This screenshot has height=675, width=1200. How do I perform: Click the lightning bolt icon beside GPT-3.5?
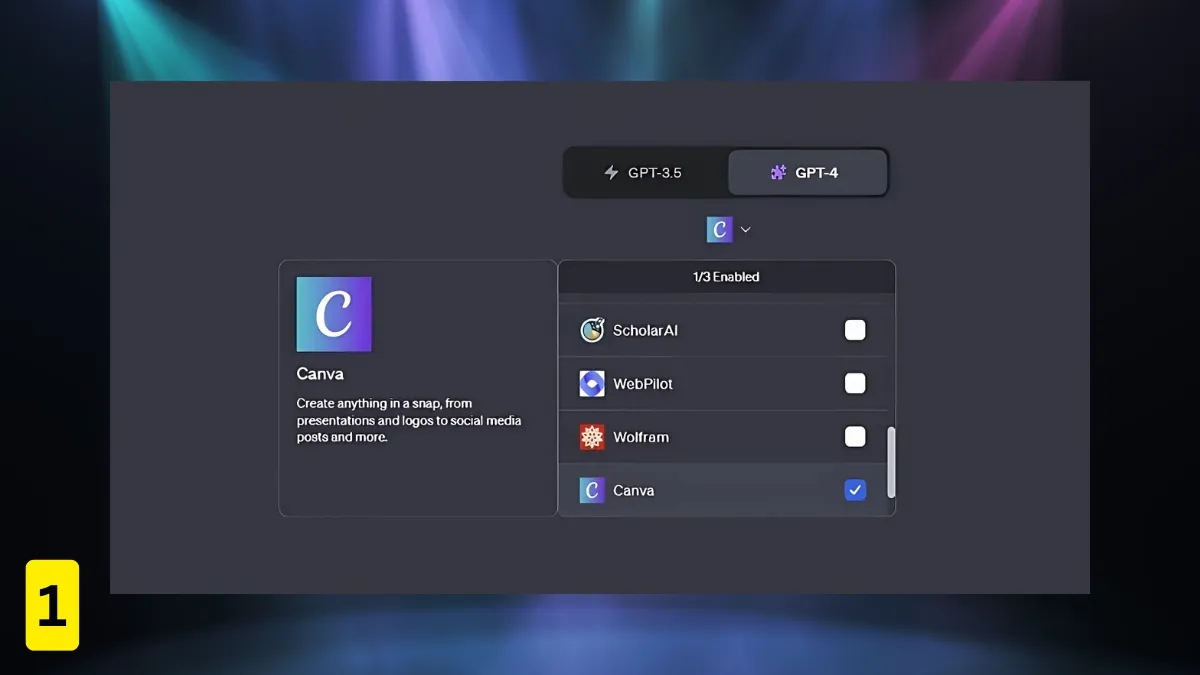(611, 172)
